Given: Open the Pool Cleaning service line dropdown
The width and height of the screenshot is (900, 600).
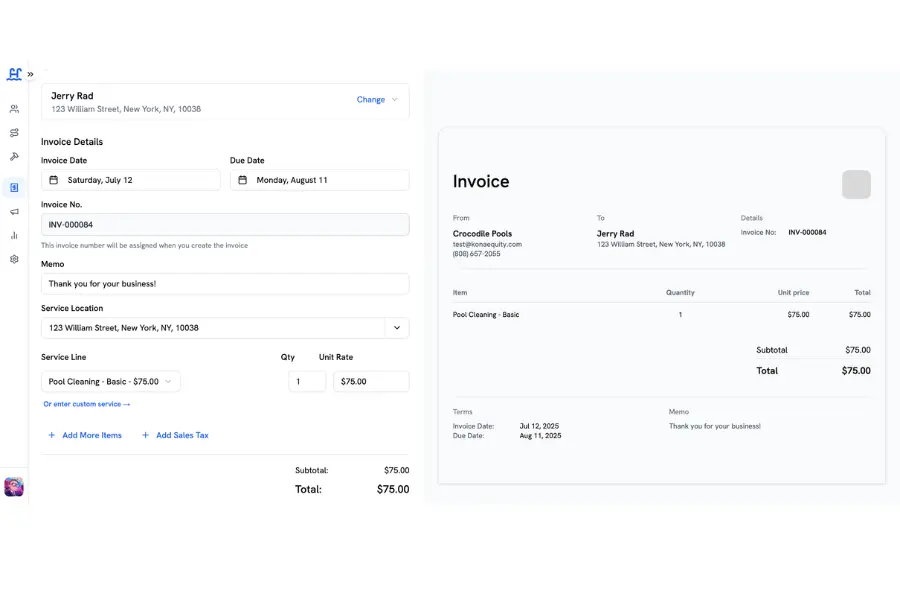Looking at the screenshot, I should click(111, 381).
